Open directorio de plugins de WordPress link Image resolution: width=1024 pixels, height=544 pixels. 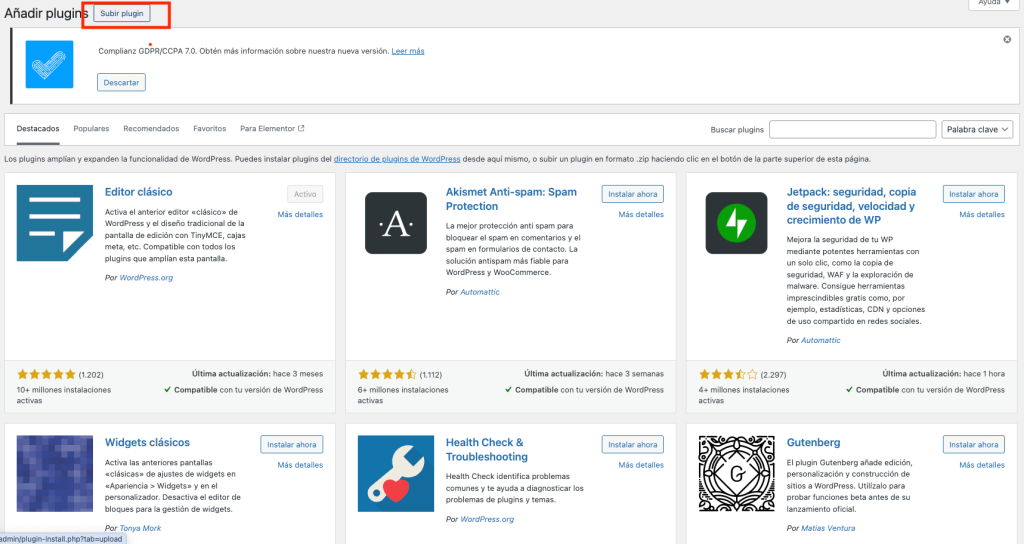[x=397, y=159]
